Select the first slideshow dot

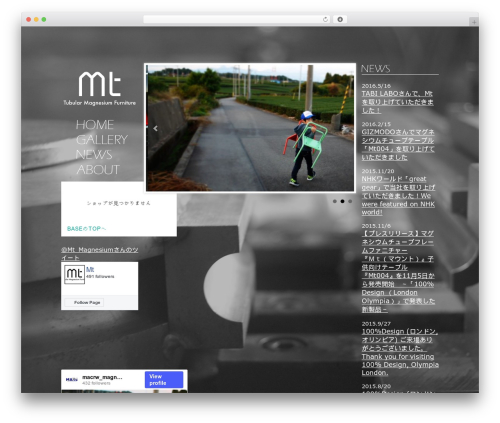(x=335, y=201)
